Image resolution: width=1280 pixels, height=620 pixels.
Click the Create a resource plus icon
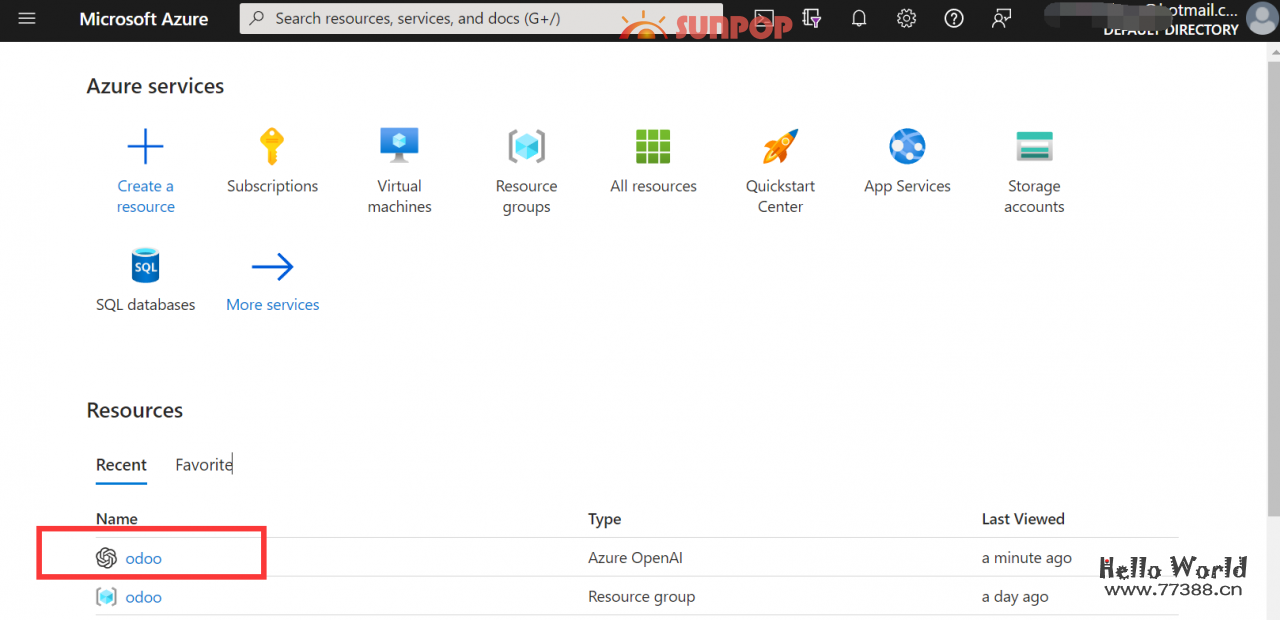click(146, 147)
